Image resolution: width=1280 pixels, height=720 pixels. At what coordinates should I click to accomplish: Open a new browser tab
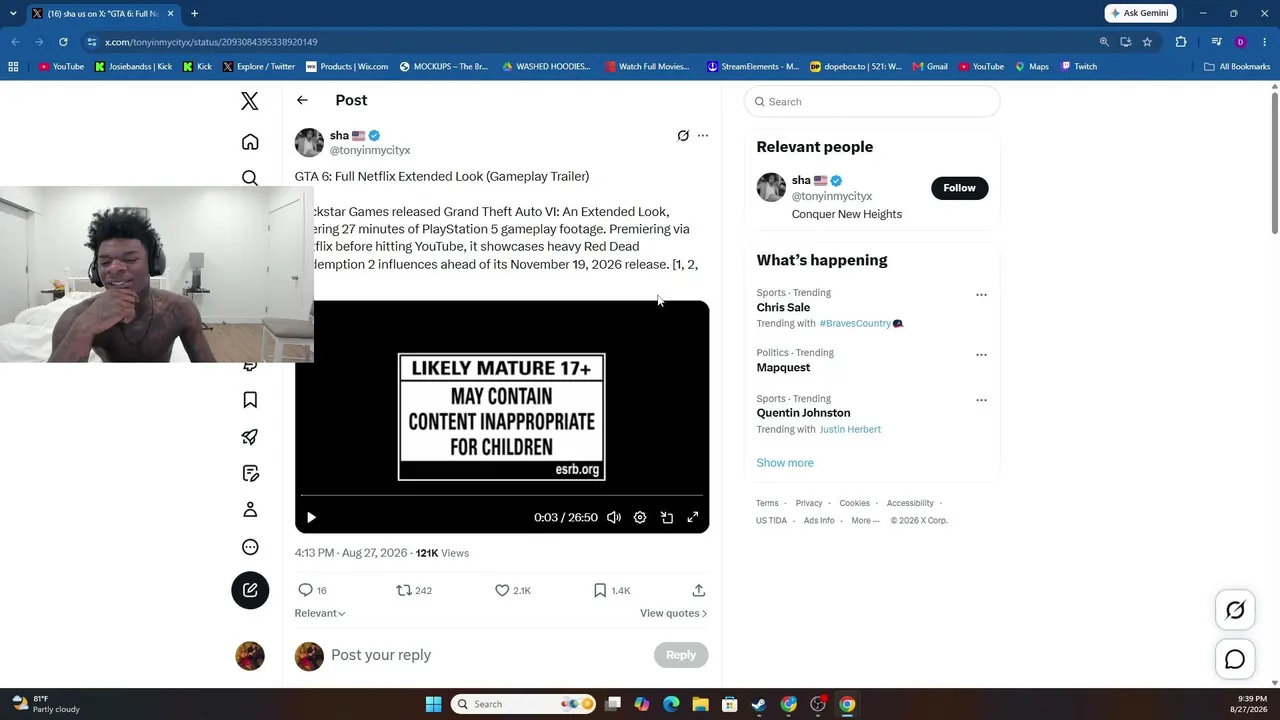(194, 13)
